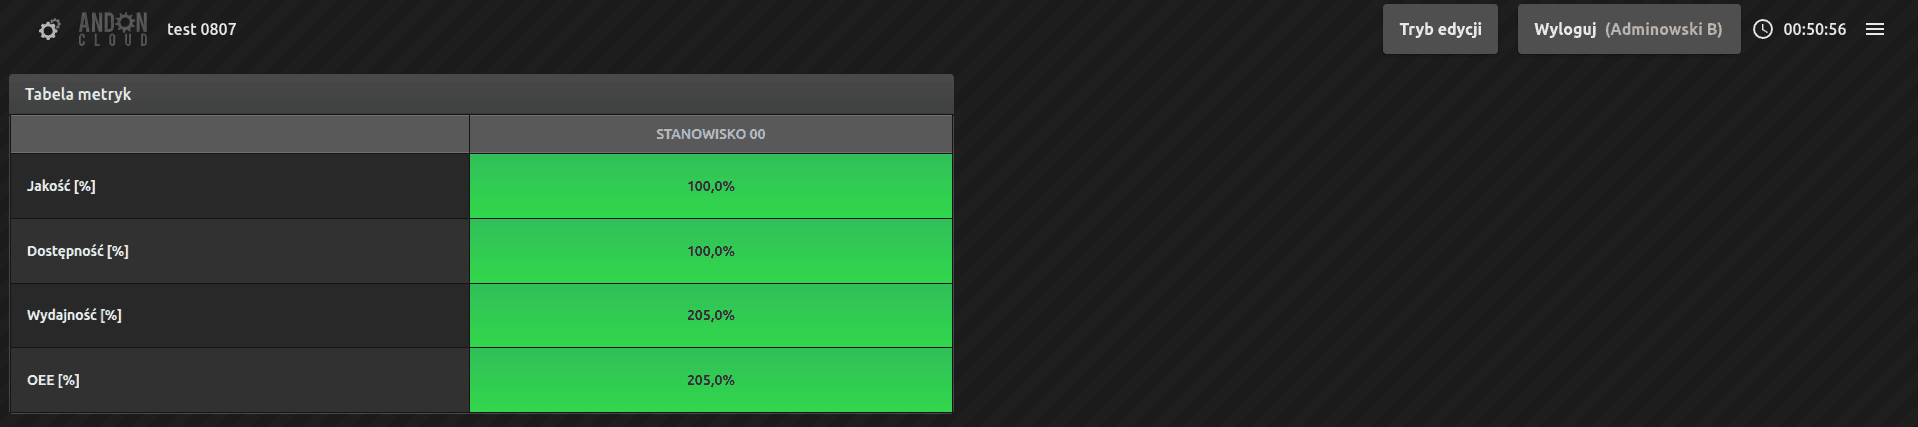
Task: Click the empty top-left table header cell
Action: [240, 134]
